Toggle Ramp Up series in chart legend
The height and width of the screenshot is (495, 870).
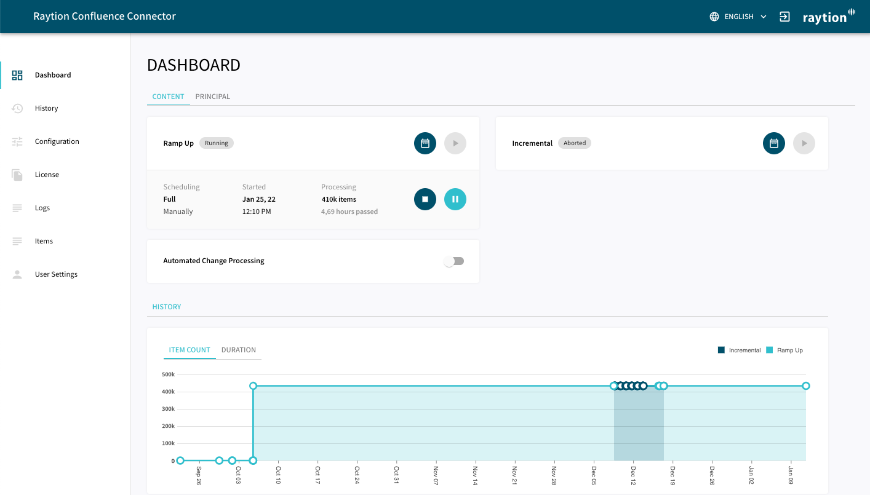(785, 350)
